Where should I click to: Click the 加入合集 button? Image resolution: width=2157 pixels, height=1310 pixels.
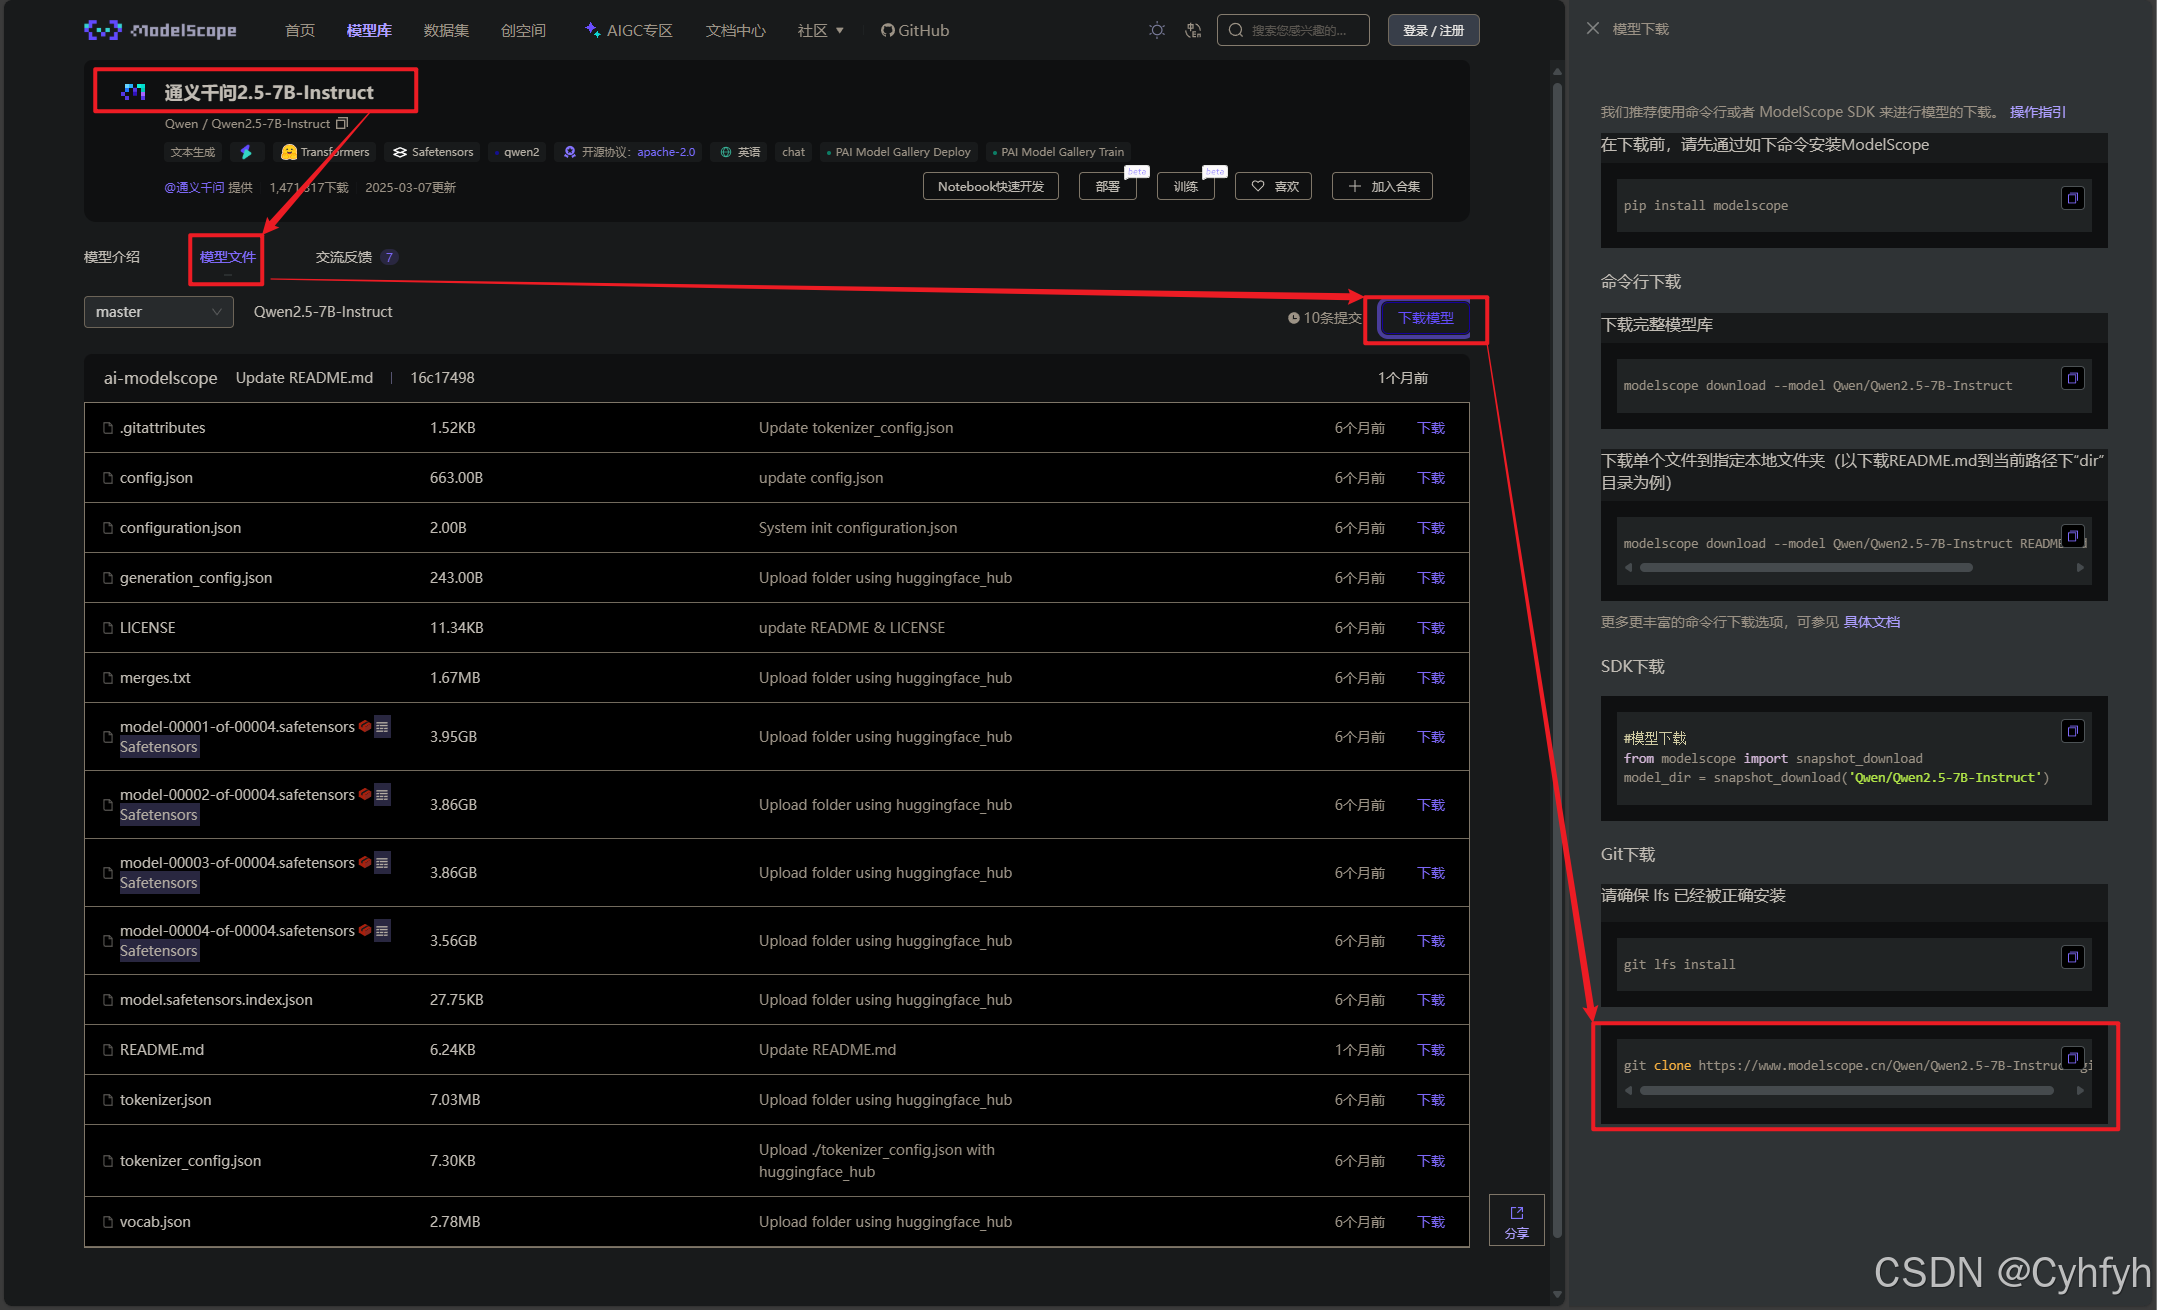pos(1382,186)
